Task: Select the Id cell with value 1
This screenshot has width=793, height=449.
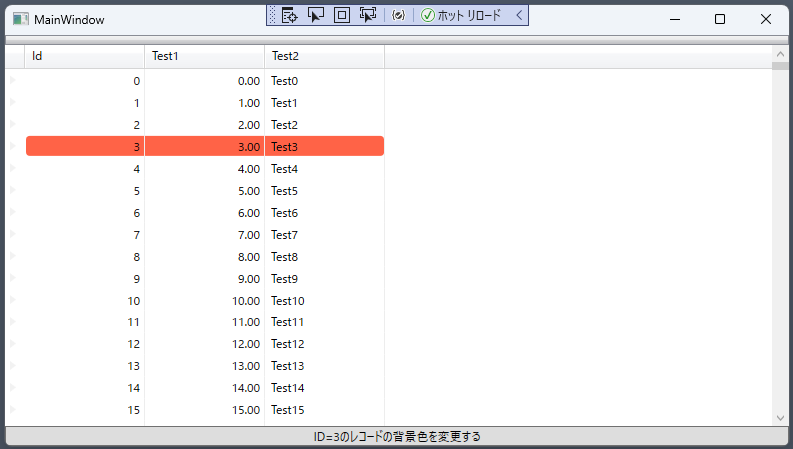Action: (84, 103)
